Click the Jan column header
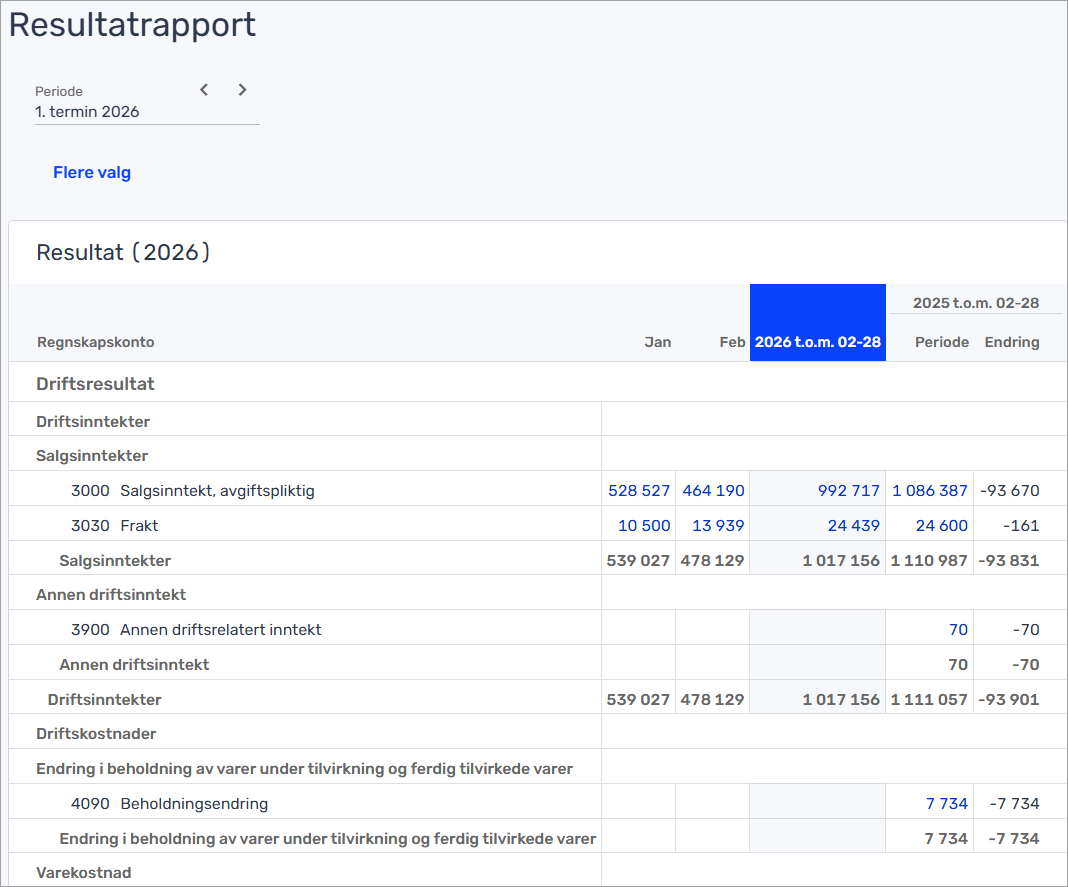1068x887 pixels. click(x=657, y=342)
